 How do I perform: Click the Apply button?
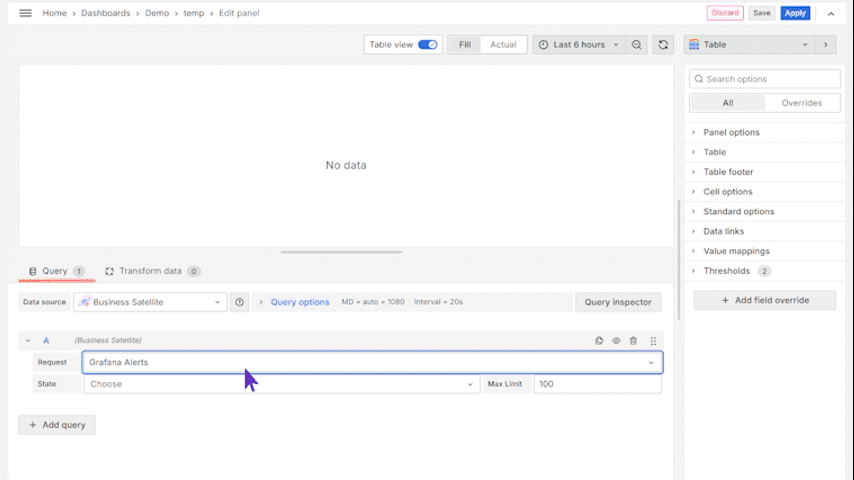click(795, 13)
